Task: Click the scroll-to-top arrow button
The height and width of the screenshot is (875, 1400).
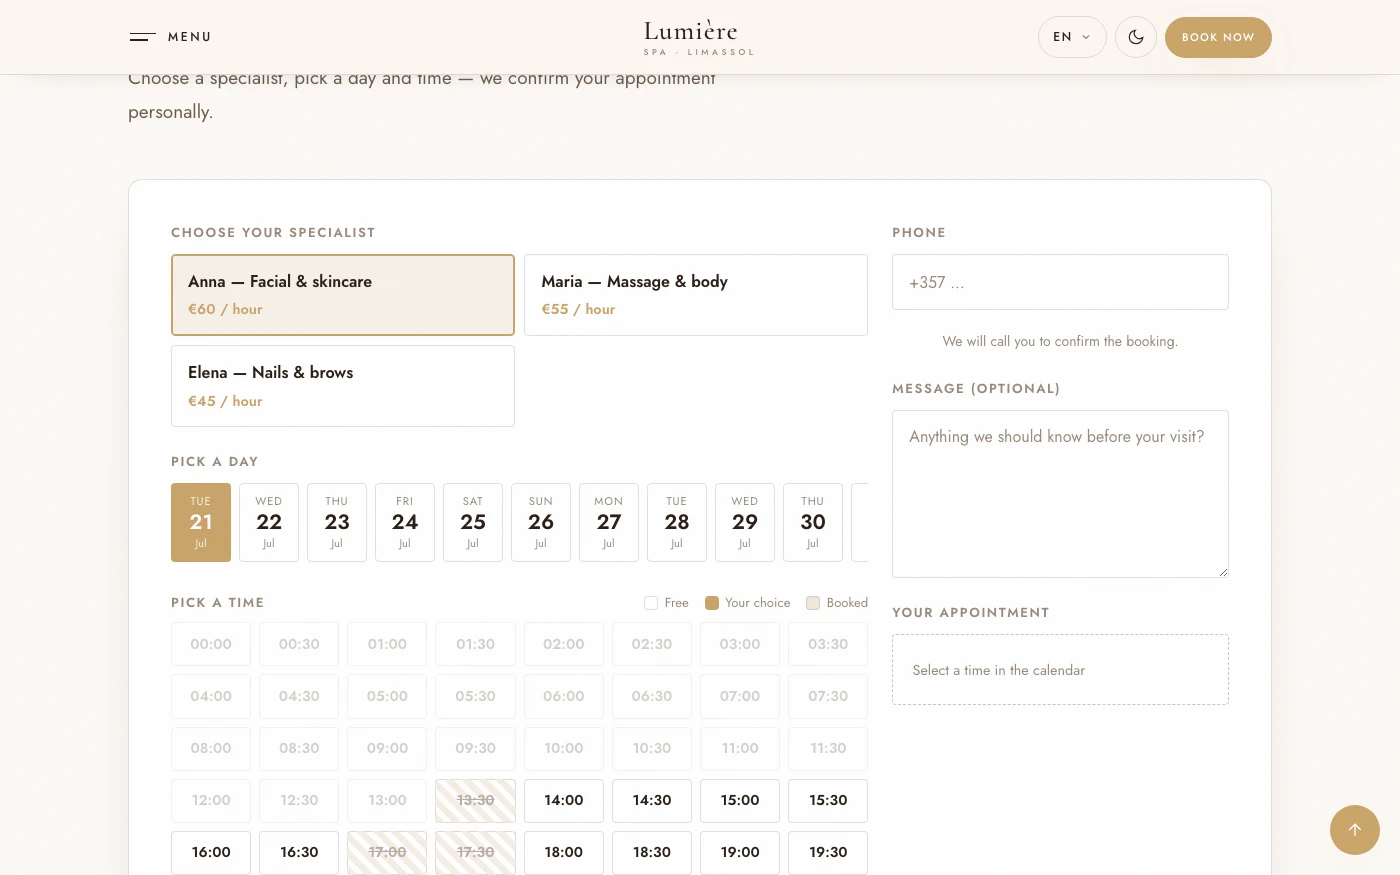Action: coord(1355,830)
